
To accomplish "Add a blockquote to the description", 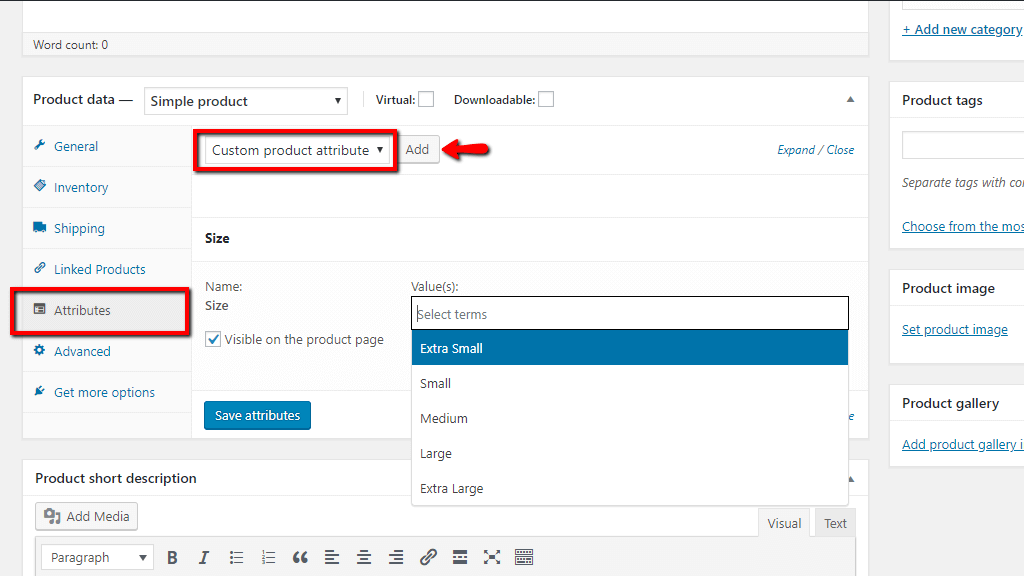I will 300,557.
